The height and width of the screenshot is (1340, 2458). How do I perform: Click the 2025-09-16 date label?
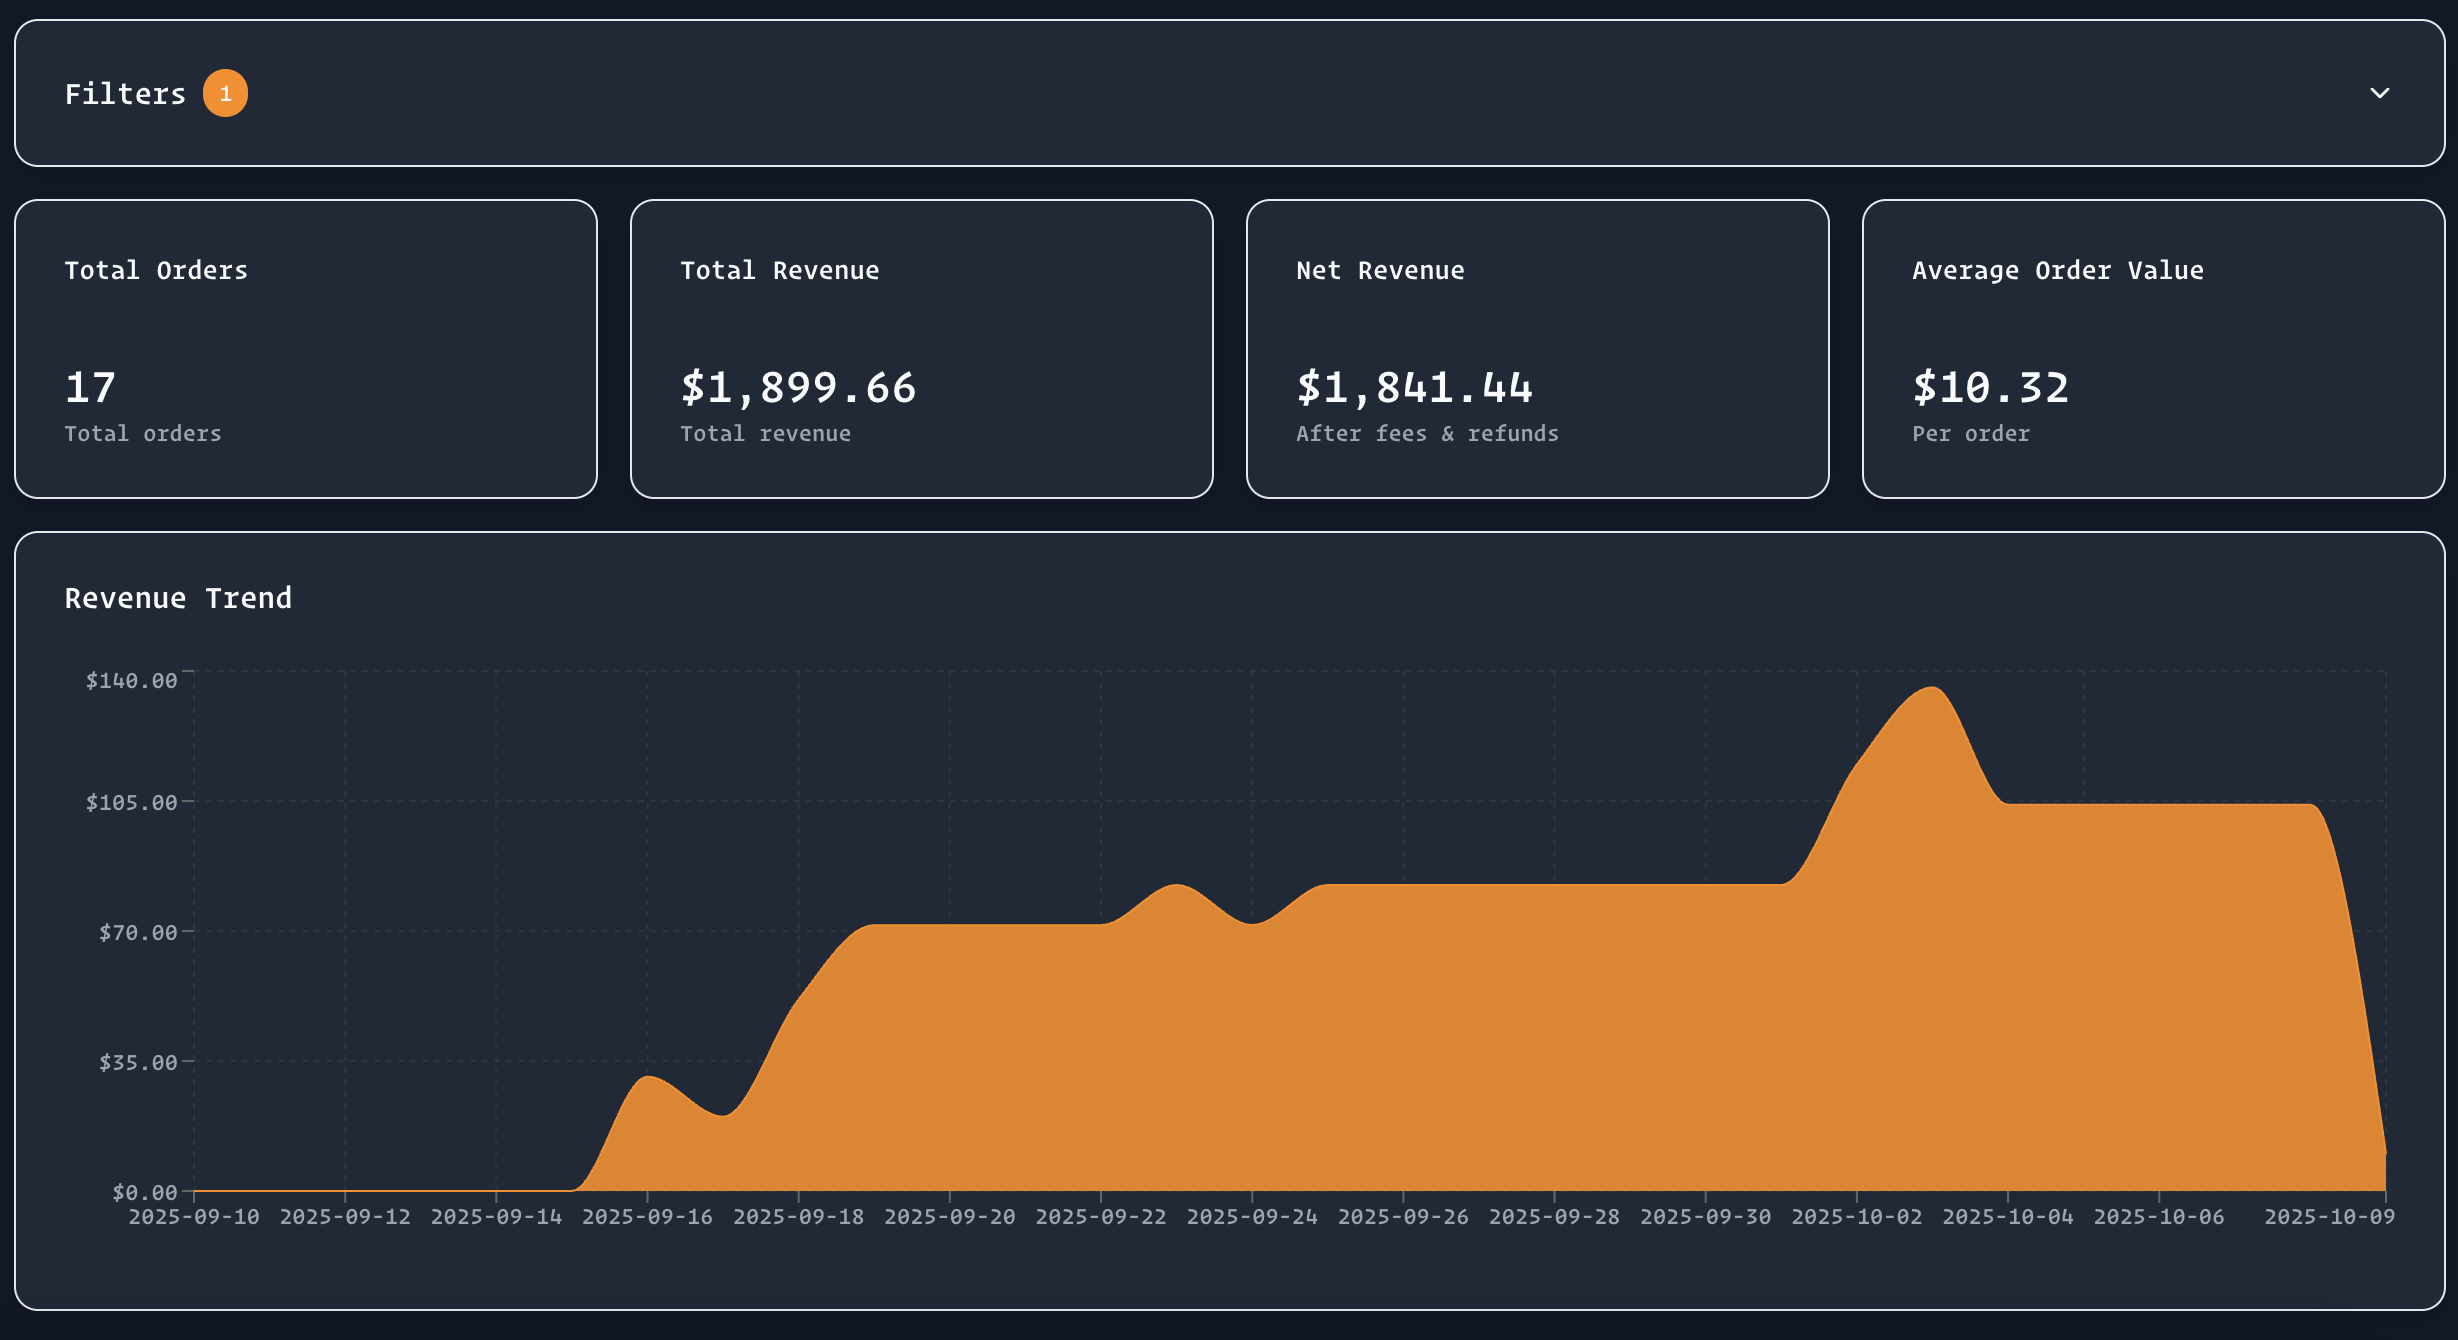[x=647, y=1216]
